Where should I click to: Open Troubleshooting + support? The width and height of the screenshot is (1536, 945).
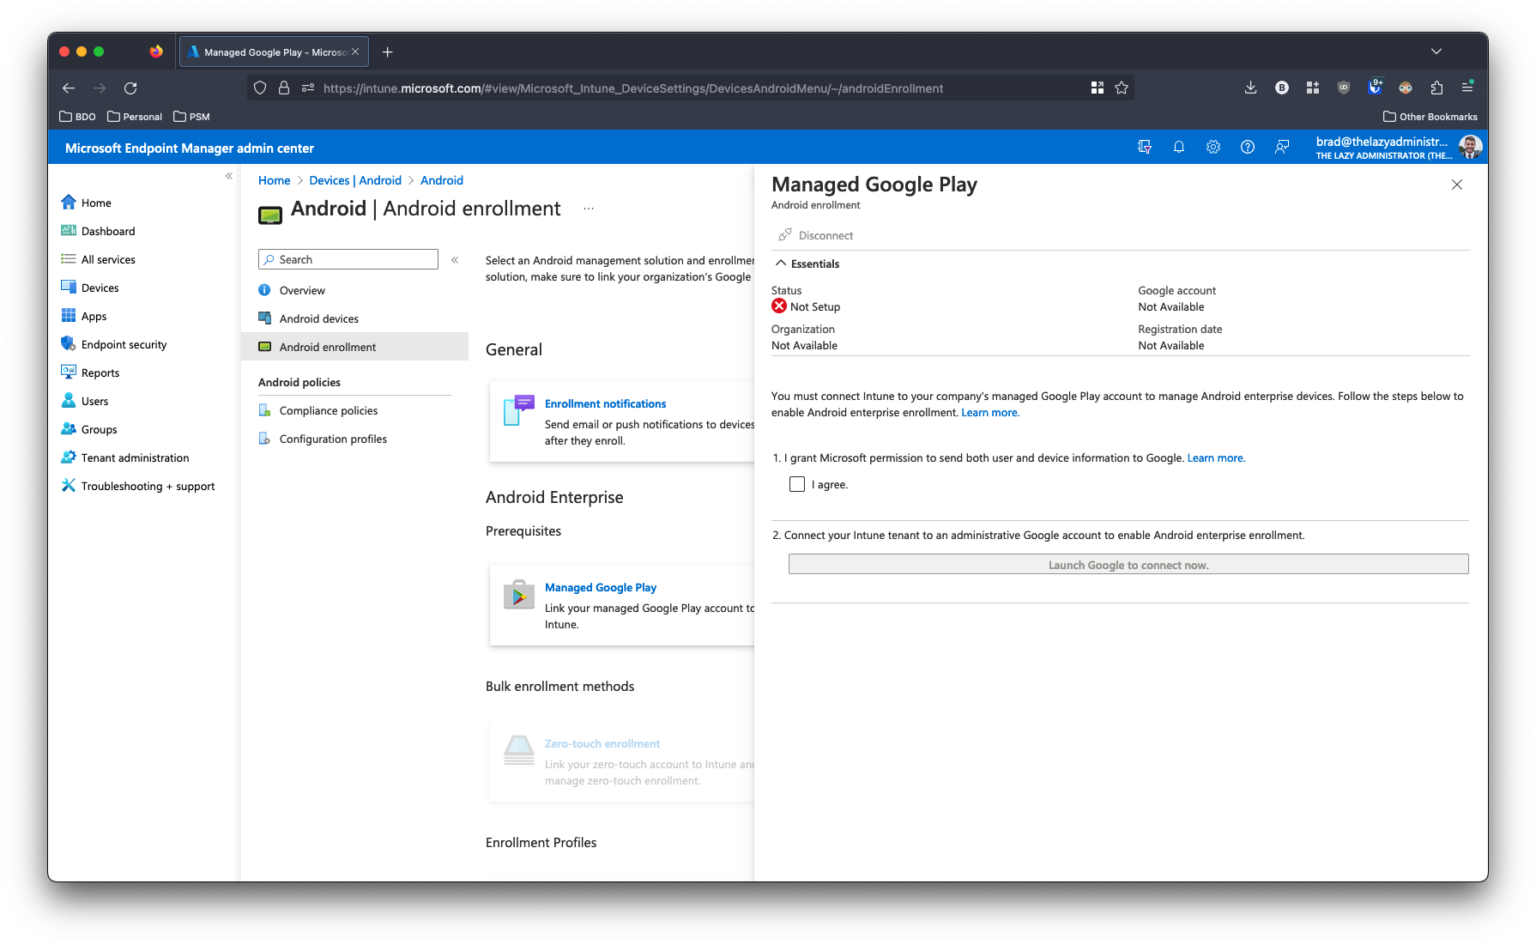(138, 486)
